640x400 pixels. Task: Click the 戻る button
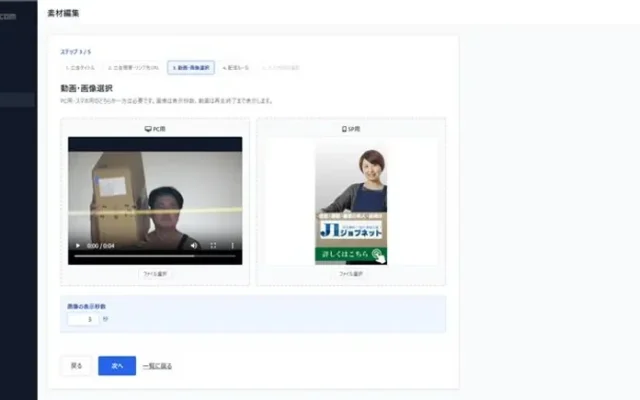point(76,366)
